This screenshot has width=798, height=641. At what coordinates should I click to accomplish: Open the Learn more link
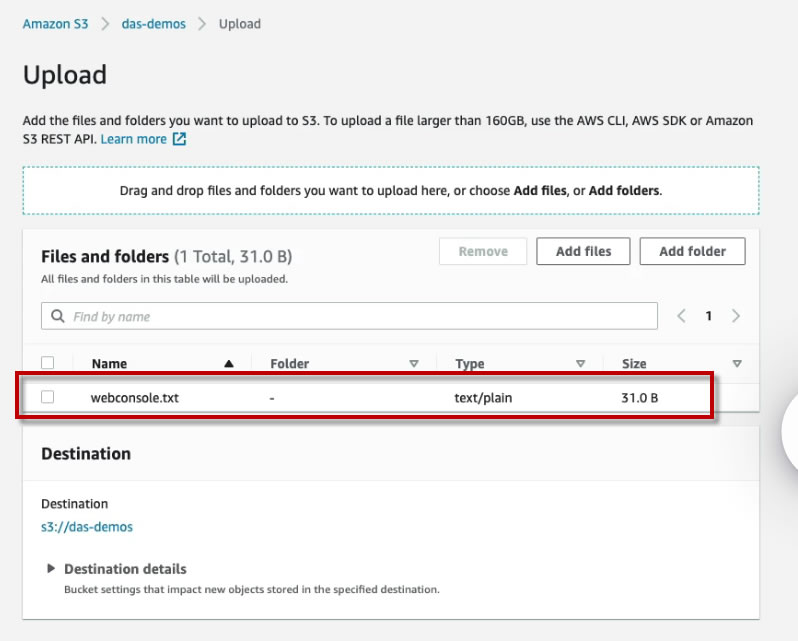click(133, 139)
